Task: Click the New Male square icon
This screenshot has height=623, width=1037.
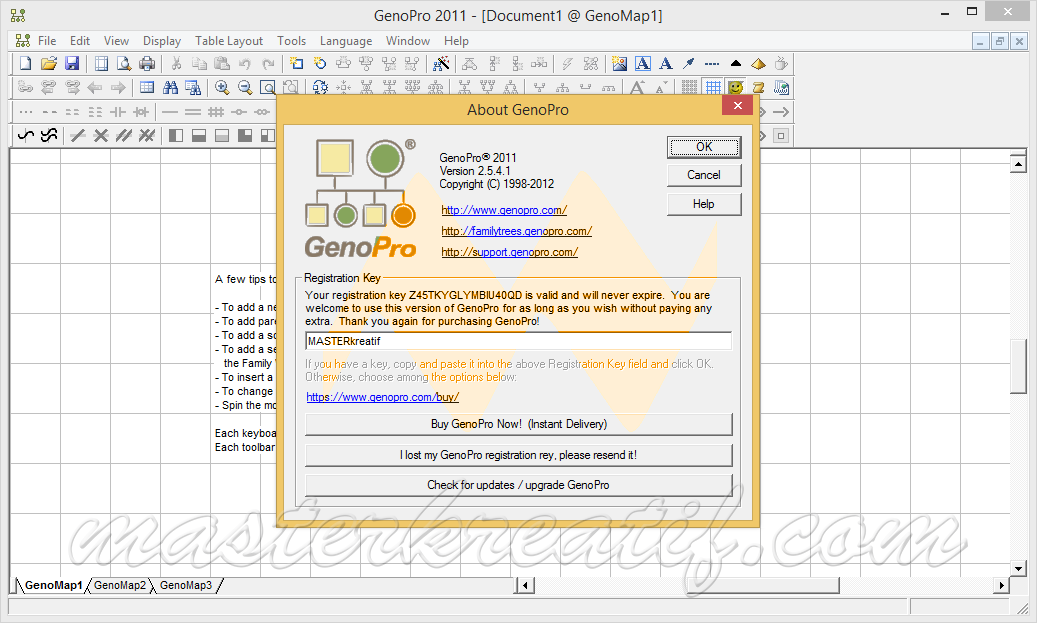Action: click(x=296, y=63)
